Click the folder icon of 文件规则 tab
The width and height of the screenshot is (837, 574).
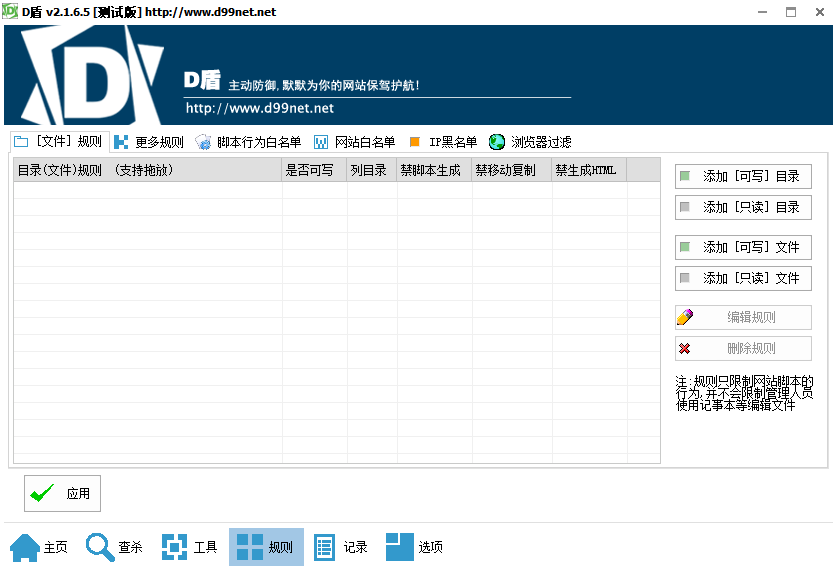pos(21,141)
